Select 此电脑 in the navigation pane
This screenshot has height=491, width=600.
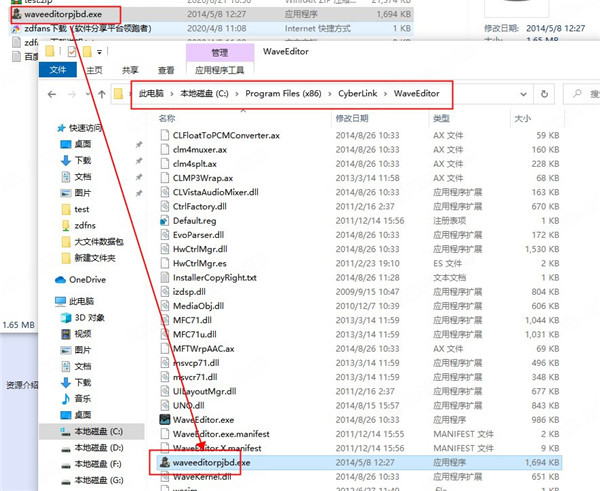81,302
